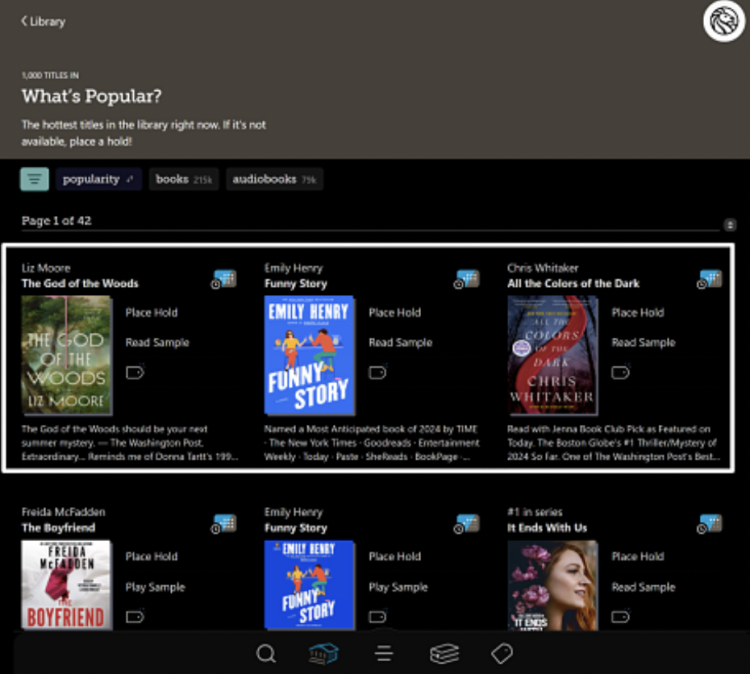This screenshot has width=750, height=674.
Task: Tap the Library building icon in bottom bar
Action: point(324,654)
